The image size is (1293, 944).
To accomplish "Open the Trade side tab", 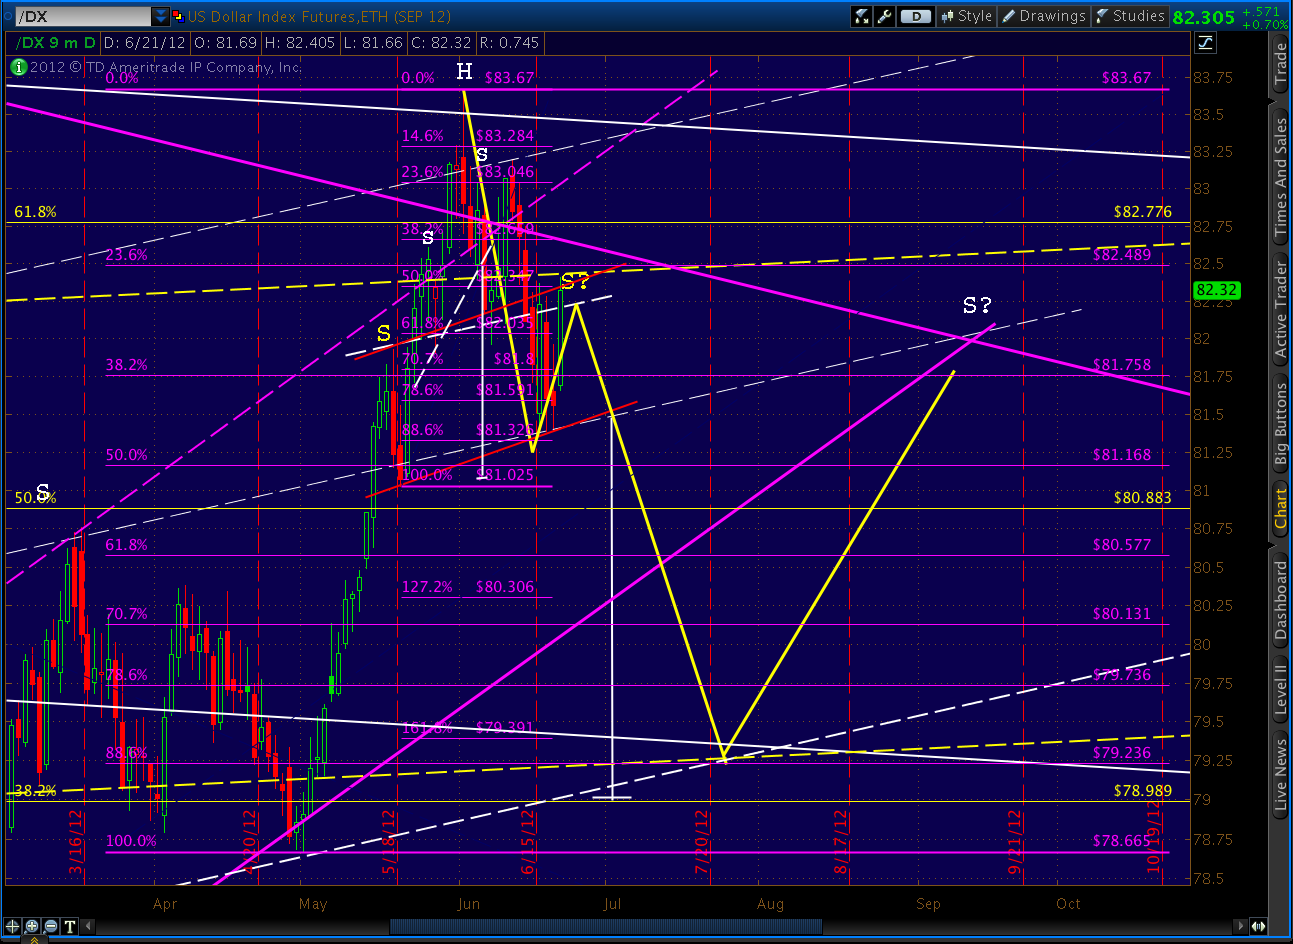I will tap(1281, 63).
